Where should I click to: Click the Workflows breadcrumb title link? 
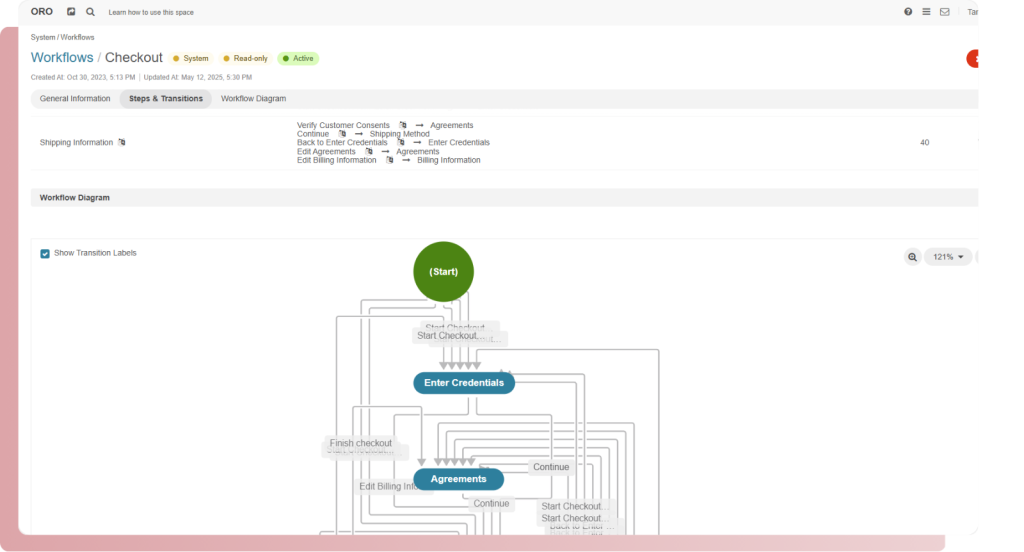(62, 58)
